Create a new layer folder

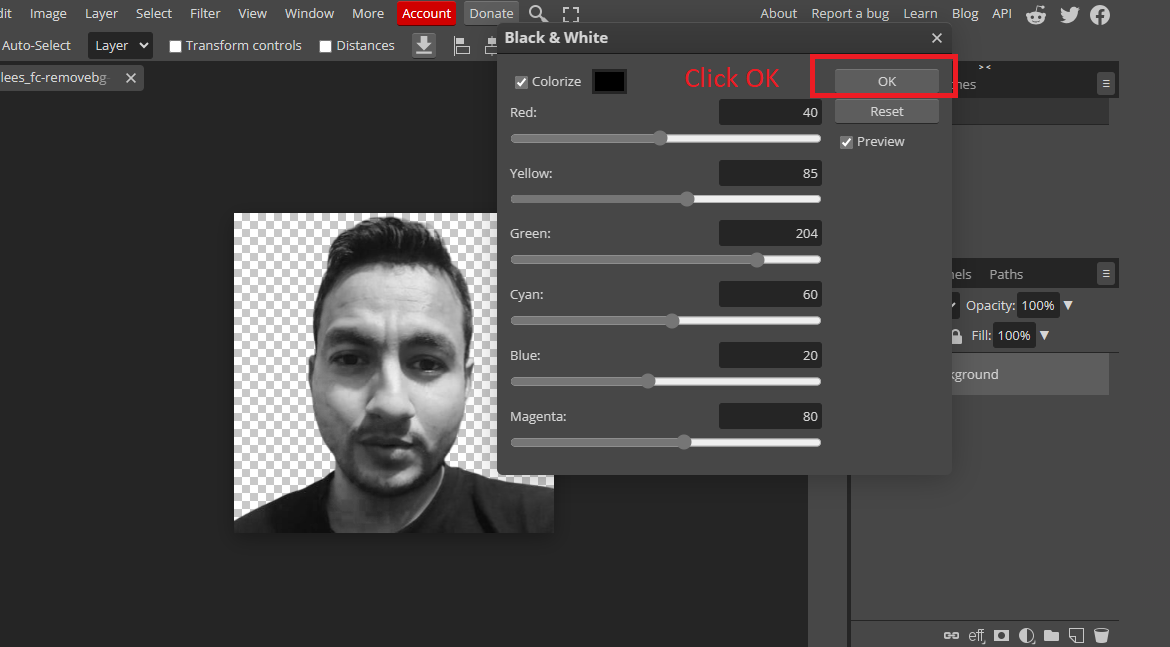[1051, 635]
